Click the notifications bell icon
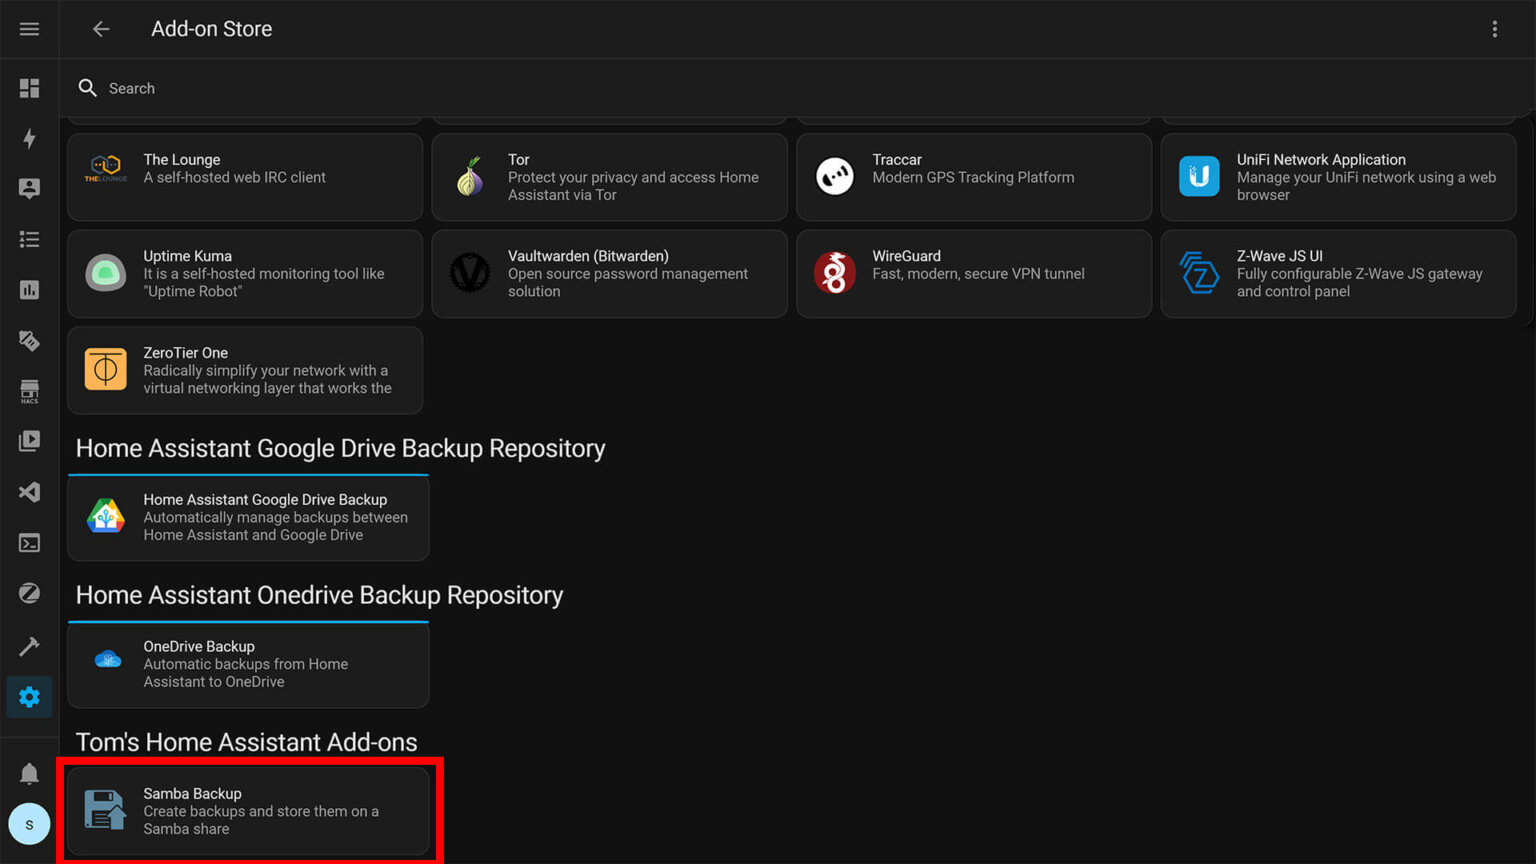 pos(29,773)
